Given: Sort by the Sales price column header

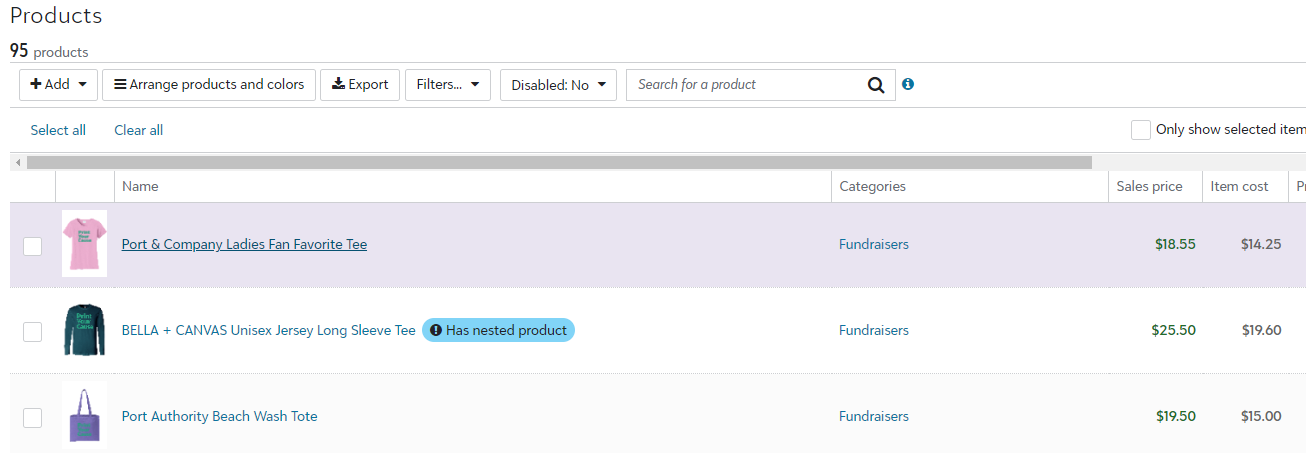Looking at the screenshot, I should point(1149,186).
